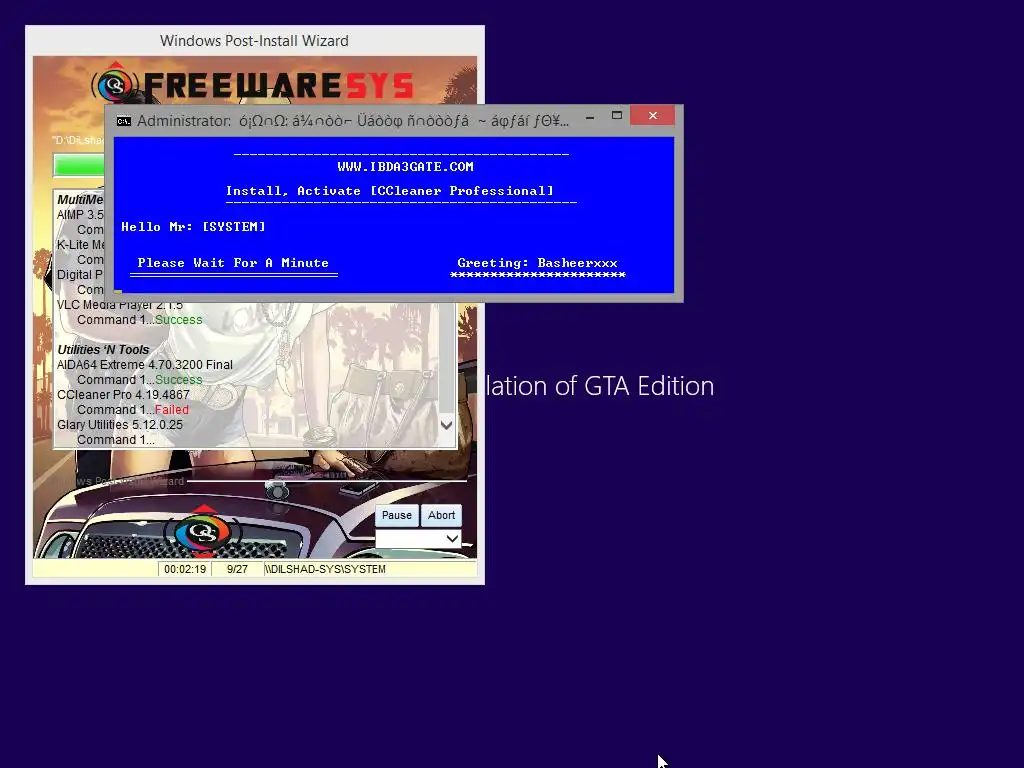Click 'Hello Mr: [SYSTEM]' console line

pyautogui.click(x=193, y=227)
